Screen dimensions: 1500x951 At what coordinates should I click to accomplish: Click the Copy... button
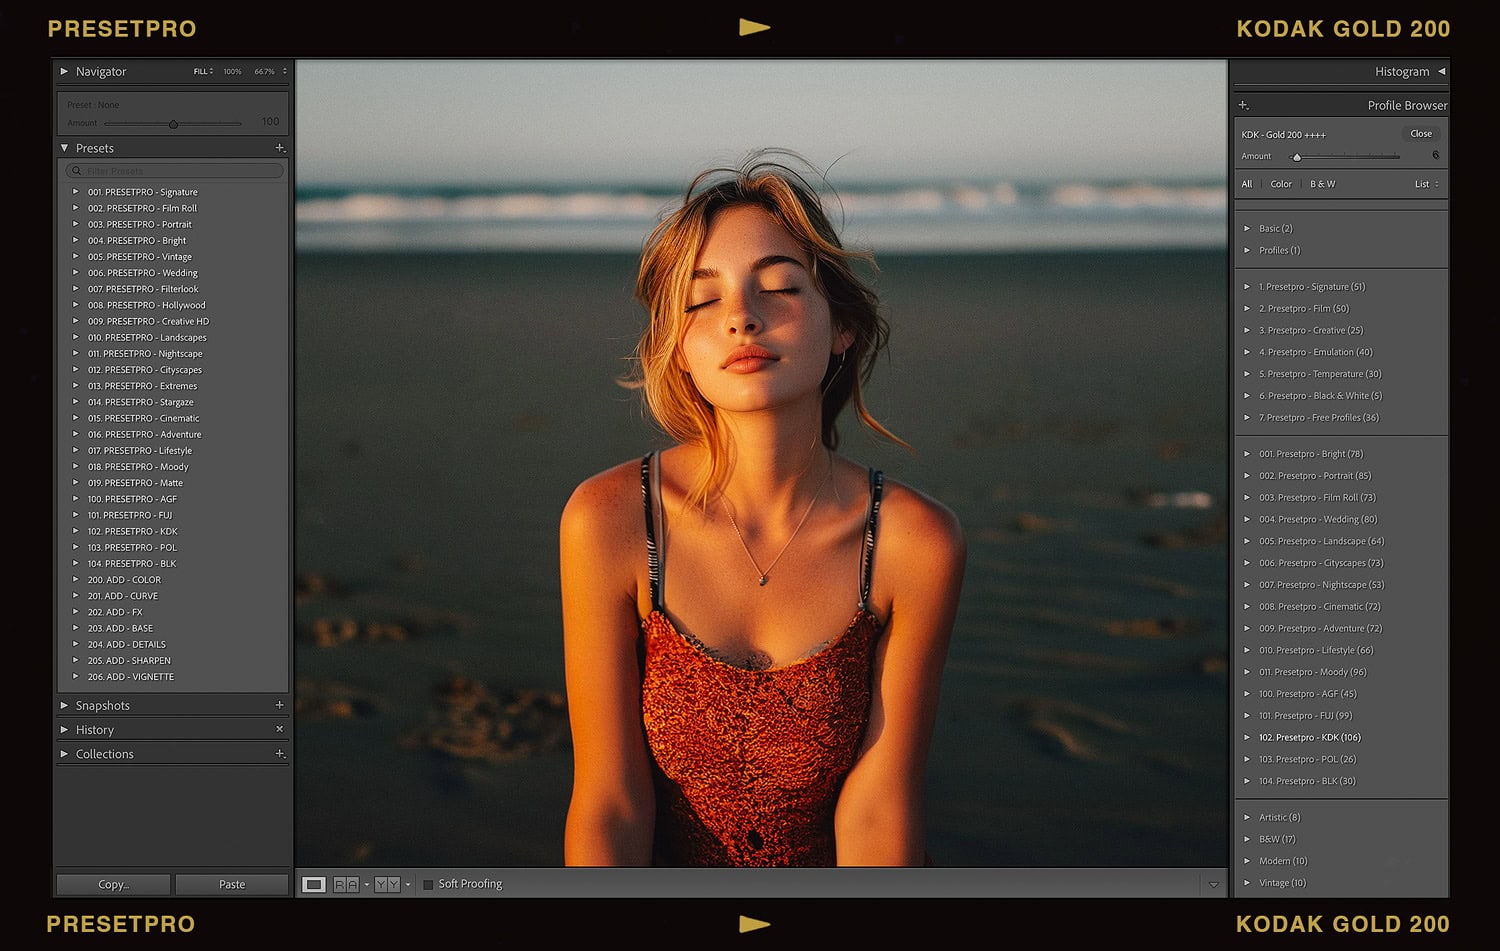point(113,884)
